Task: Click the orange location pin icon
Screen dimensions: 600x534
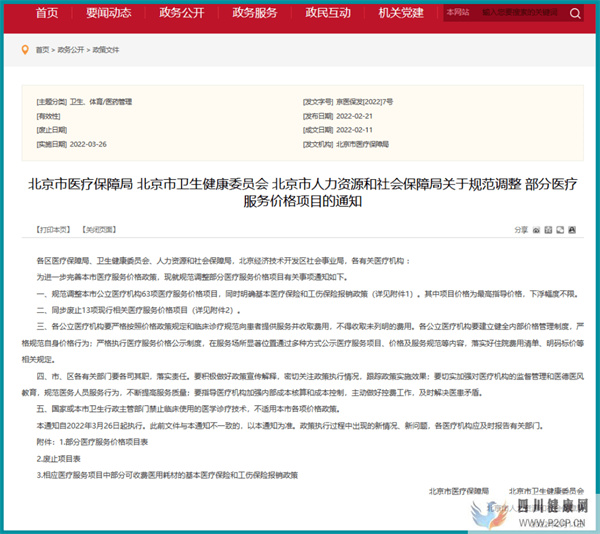Action: coord(25,50)
